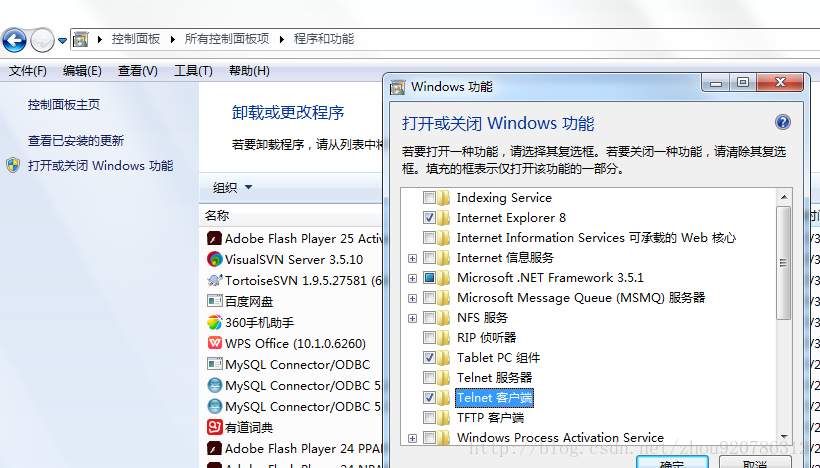Open the 组织 dropdown menu

coord(232,187)
